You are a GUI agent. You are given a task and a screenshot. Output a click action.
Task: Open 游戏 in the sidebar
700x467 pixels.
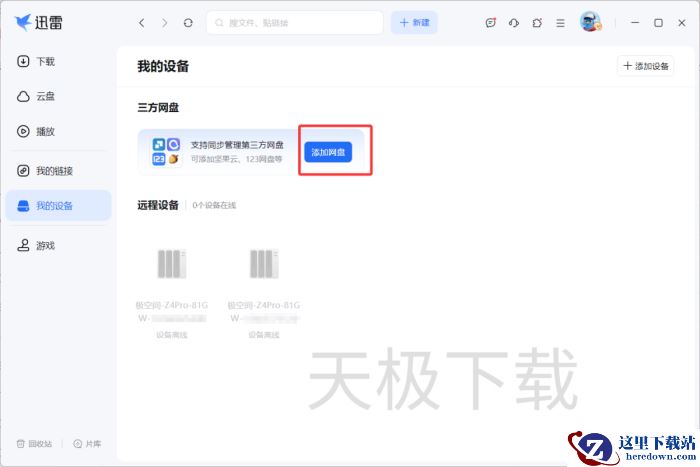58,245
